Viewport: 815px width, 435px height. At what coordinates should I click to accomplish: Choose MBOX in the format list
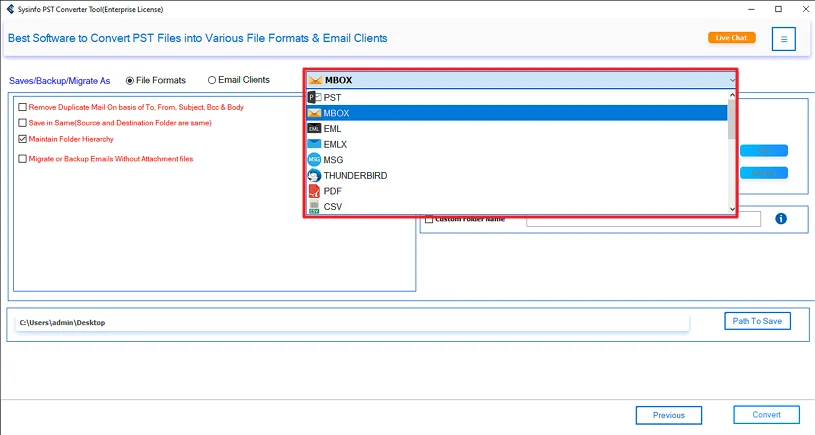click(x=517, y=113)
